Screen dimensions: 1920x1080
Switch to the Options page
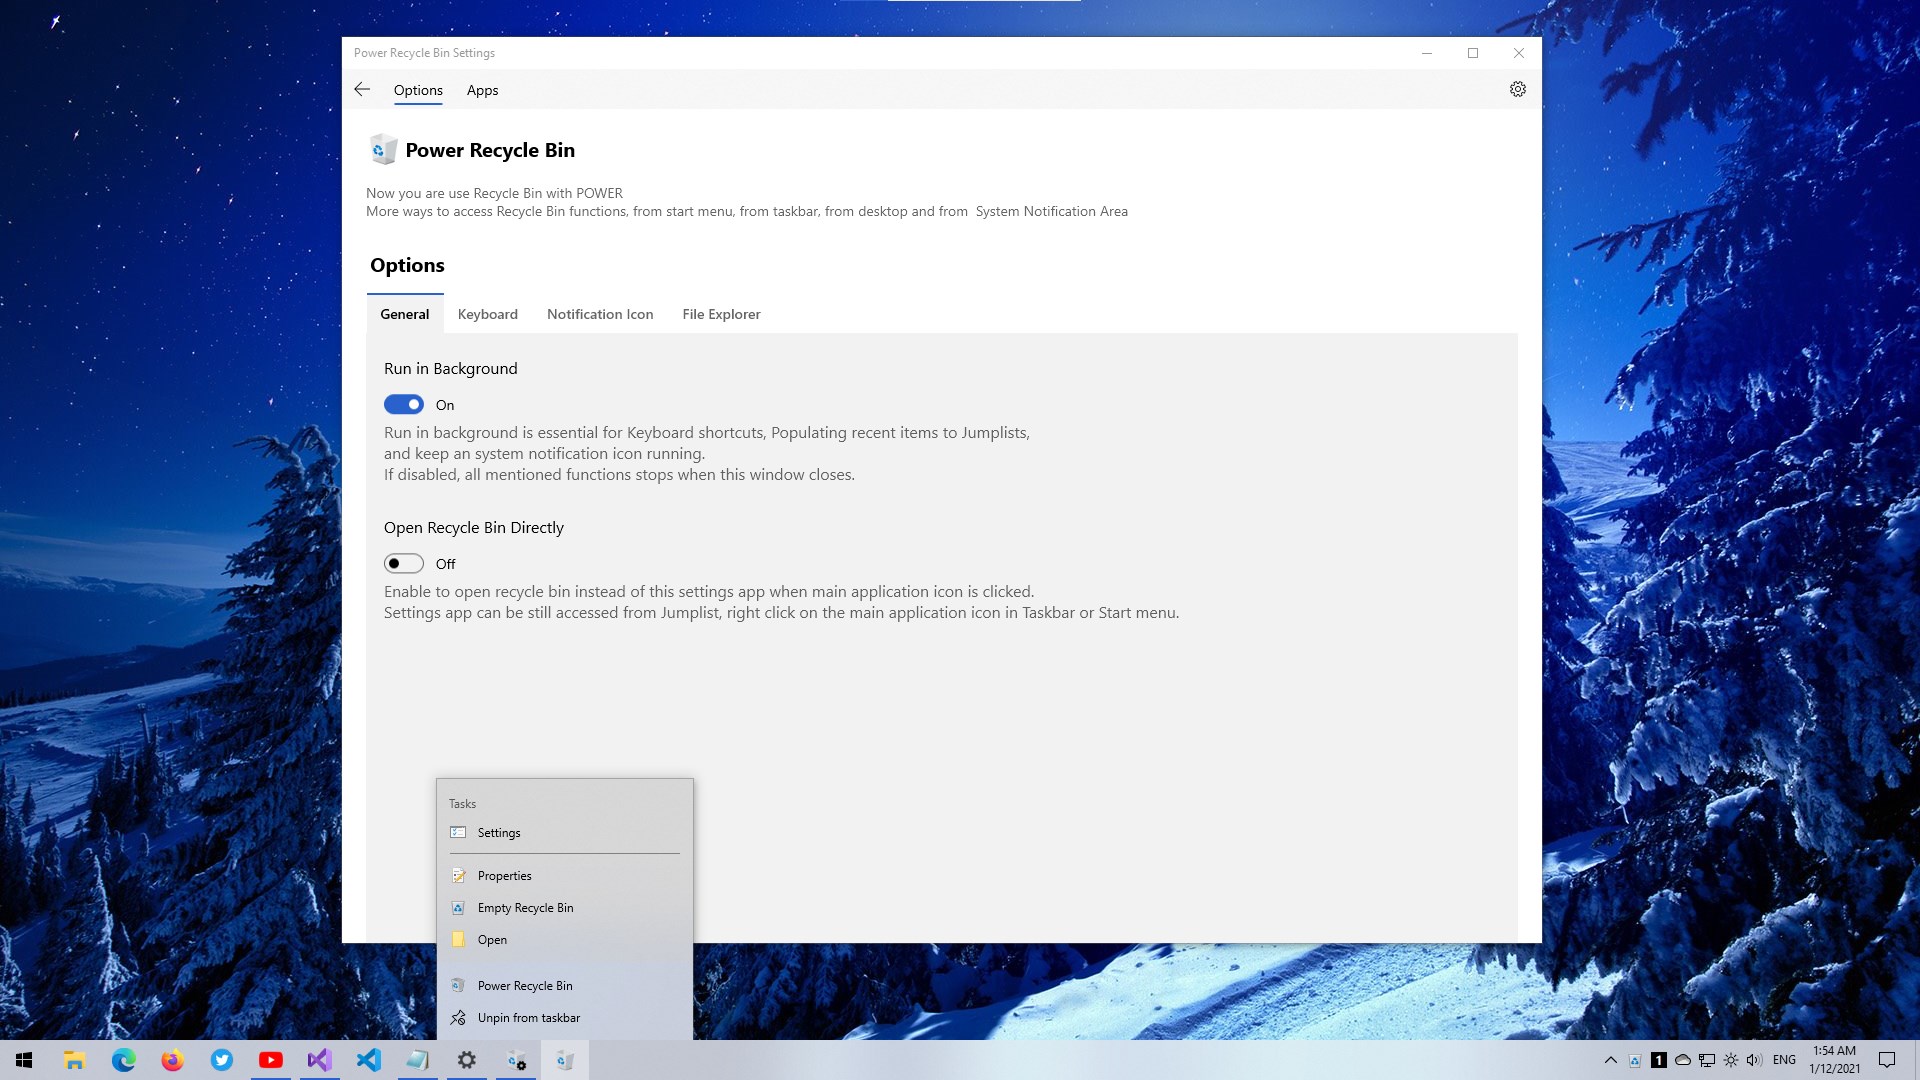418,90
